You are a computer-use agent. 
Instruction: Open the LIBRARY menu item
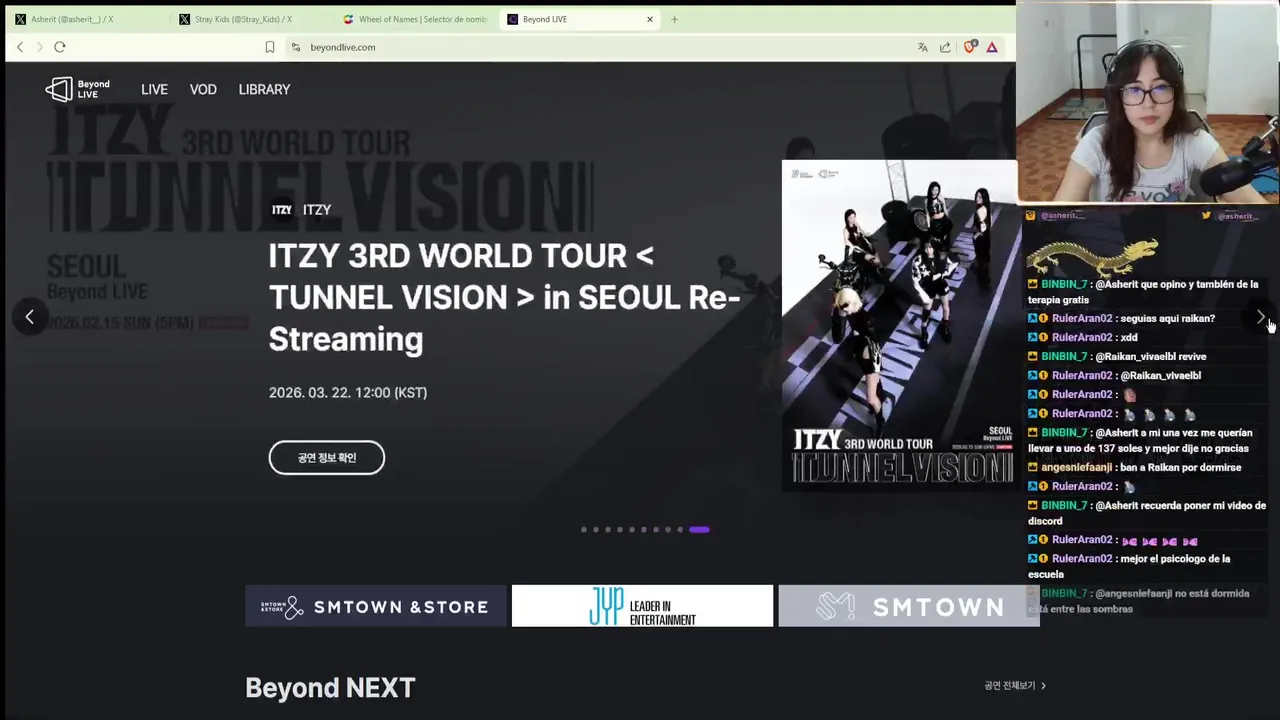pyautogui.click(x=264, y=89)
